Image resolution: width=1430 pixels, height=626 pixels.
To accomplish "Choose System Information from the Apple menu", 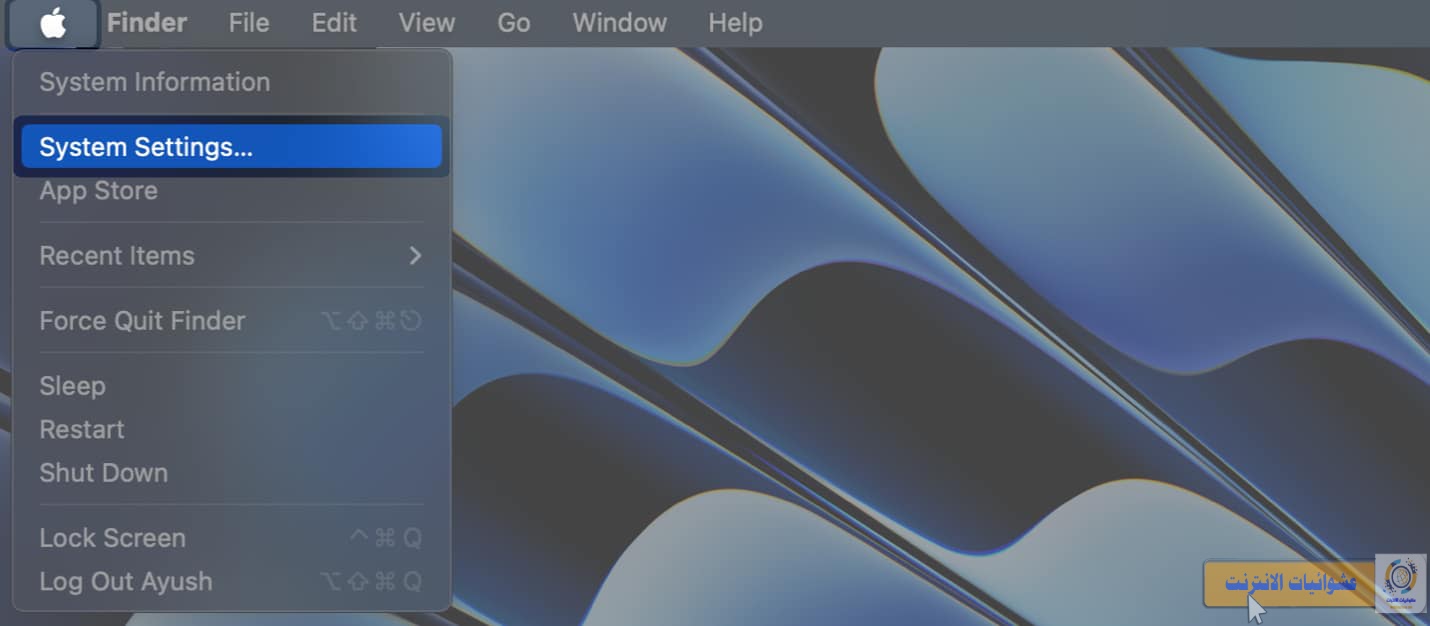I will pyautogui.click(x=231, y=82).
